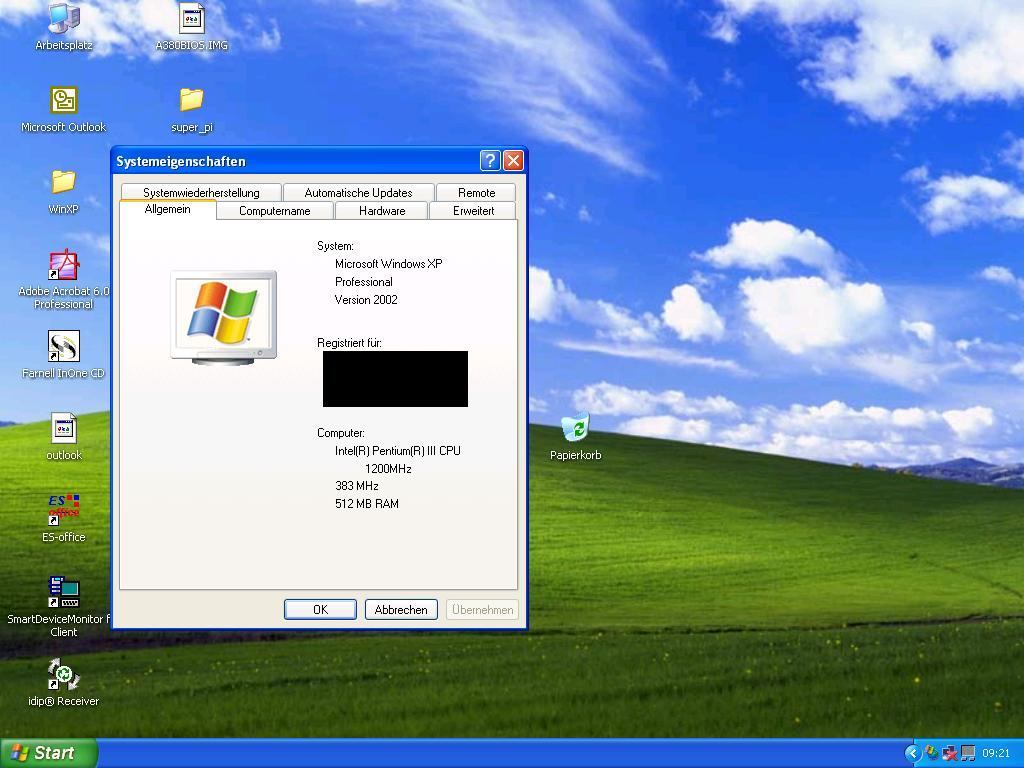Click the 'Registriert für:' label
Screen dimensions: 1024x768
click(349, 343)
